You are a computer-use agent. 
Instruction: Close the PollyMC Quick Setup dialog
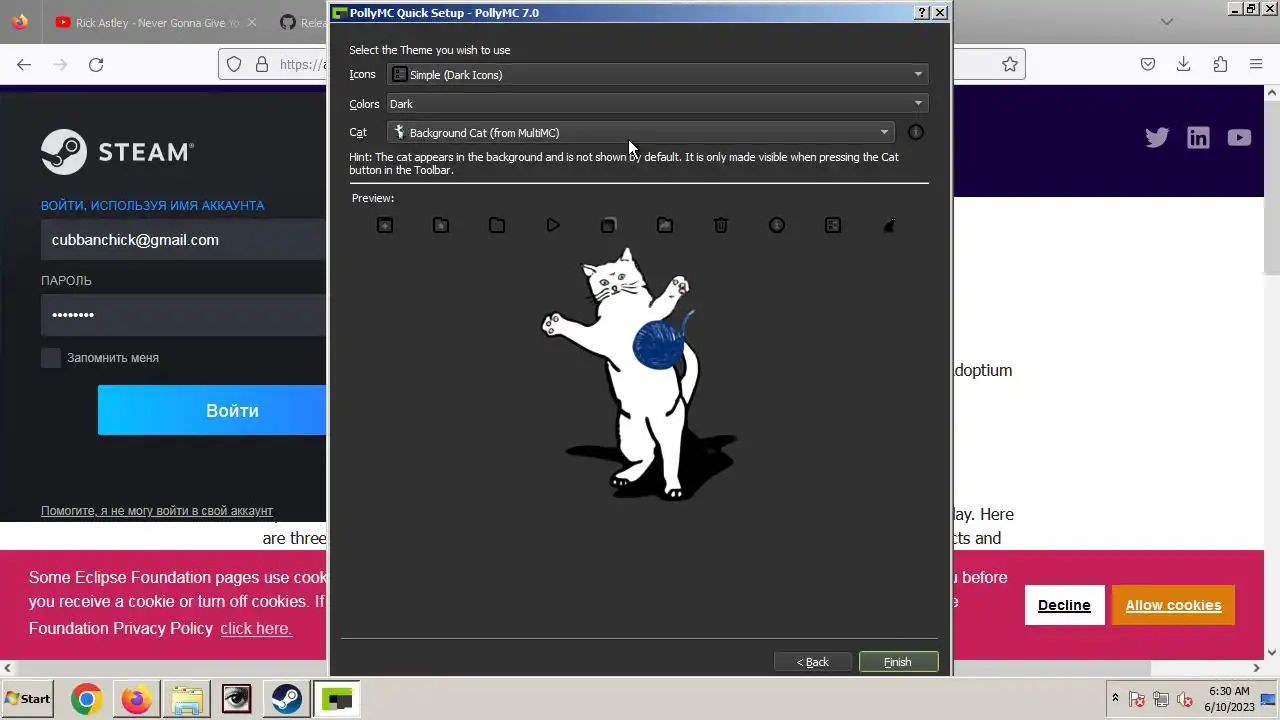[940, 13]
